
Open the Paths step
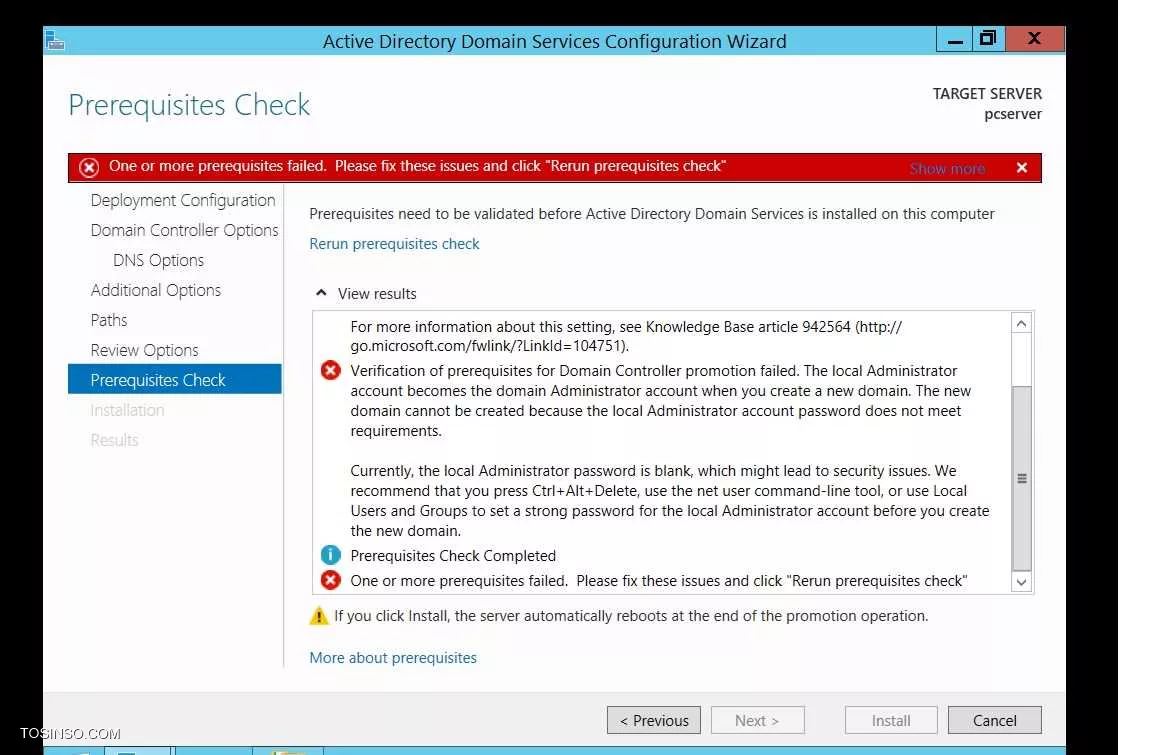109,320
